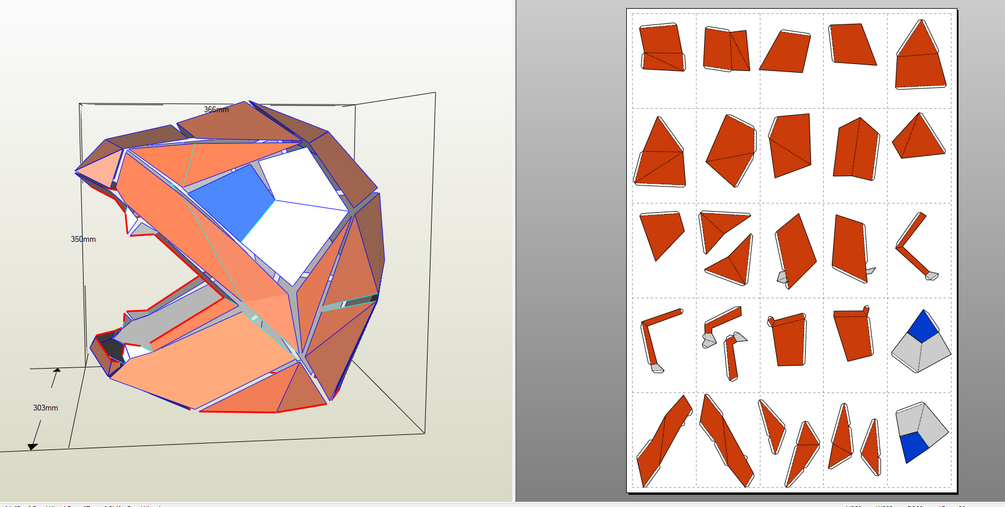
Task: Click the small triangle part ending the second row
Action: 918,135
